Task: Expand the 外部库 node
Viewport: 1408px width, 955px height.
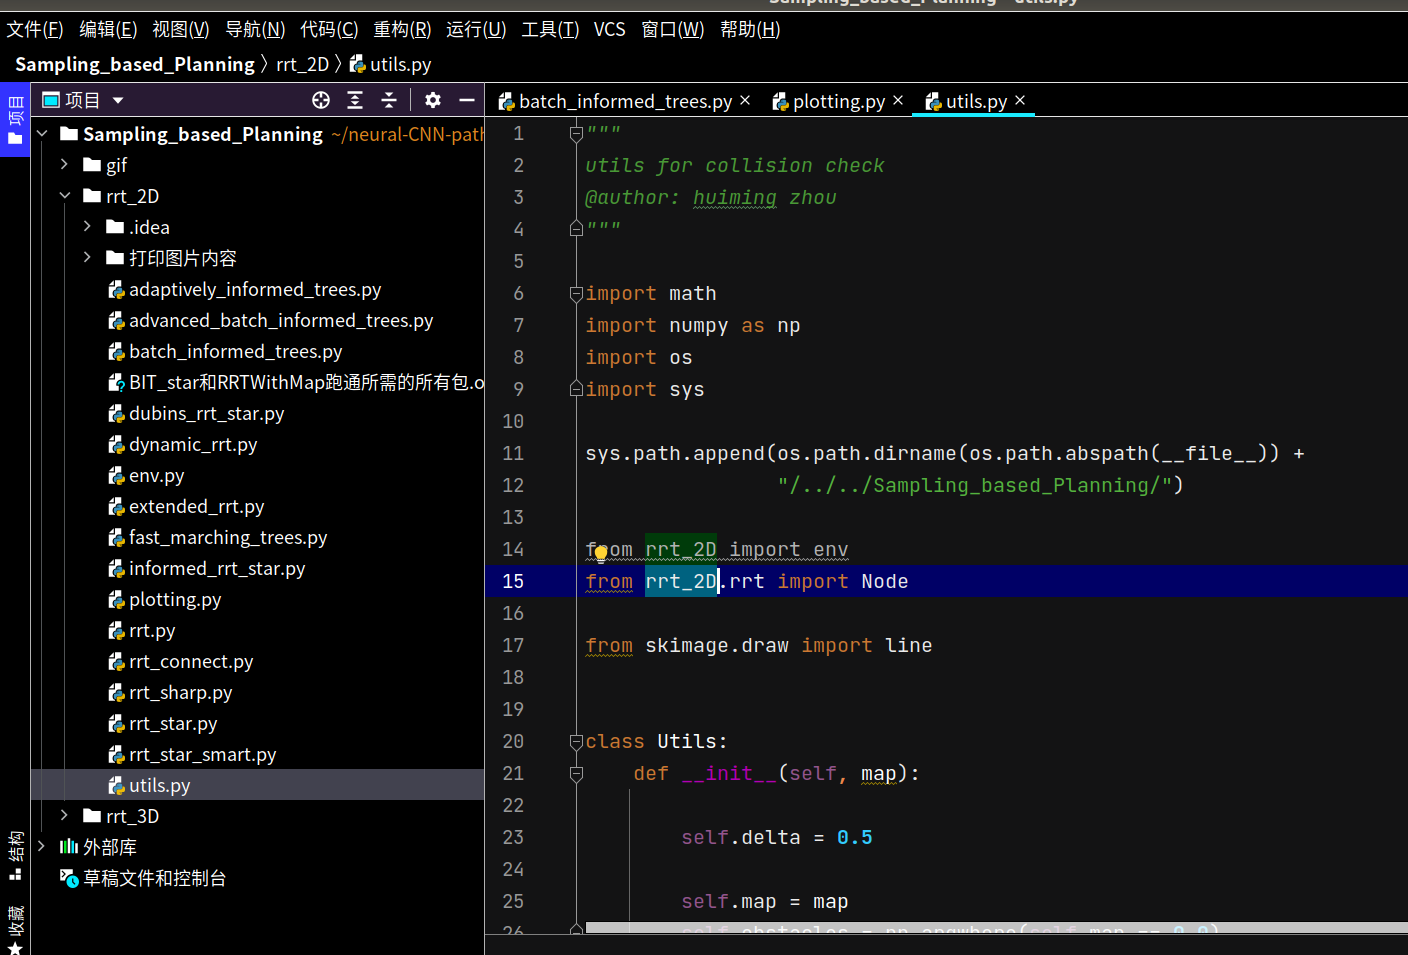Action: [42, 846]
